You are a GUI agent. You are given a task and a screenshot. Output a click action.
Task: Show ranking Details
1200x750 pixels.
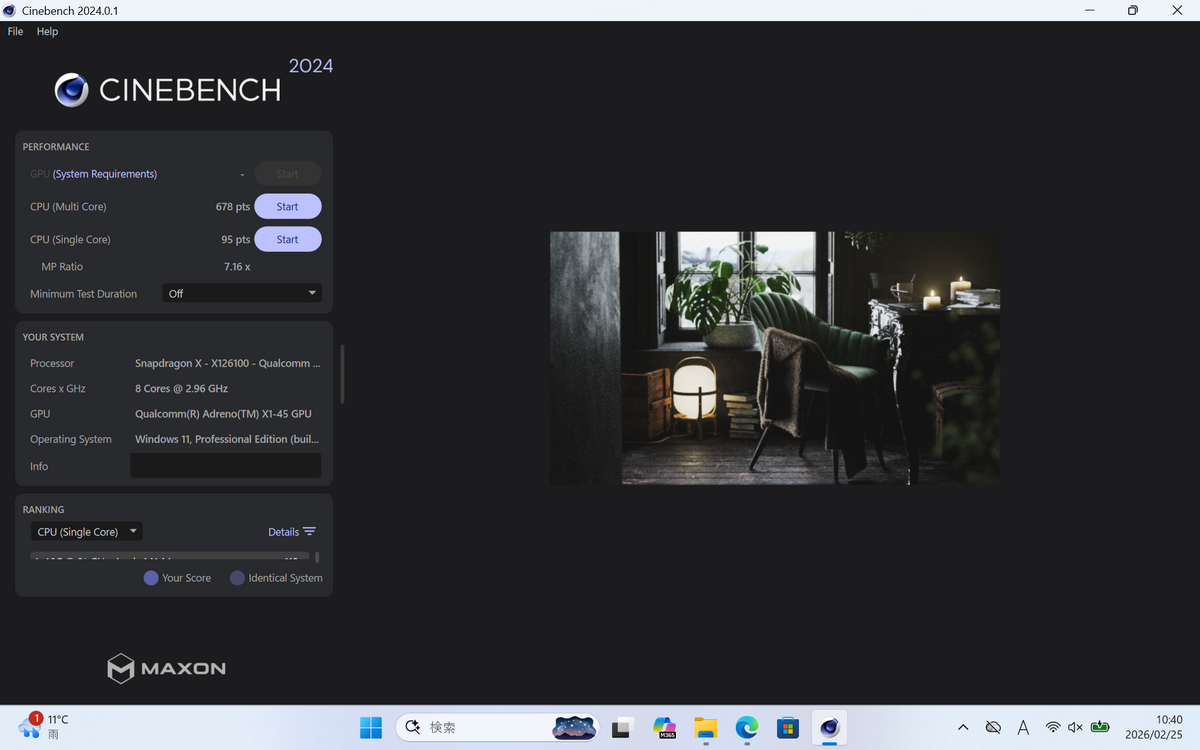pyautogui.click(x=283, y=532)
